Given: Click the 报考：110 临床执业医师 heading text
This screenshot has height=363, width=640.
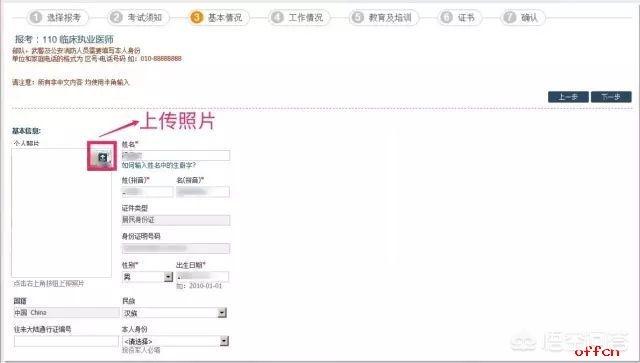Looking at the screenshot, I should tap(64, 39).
